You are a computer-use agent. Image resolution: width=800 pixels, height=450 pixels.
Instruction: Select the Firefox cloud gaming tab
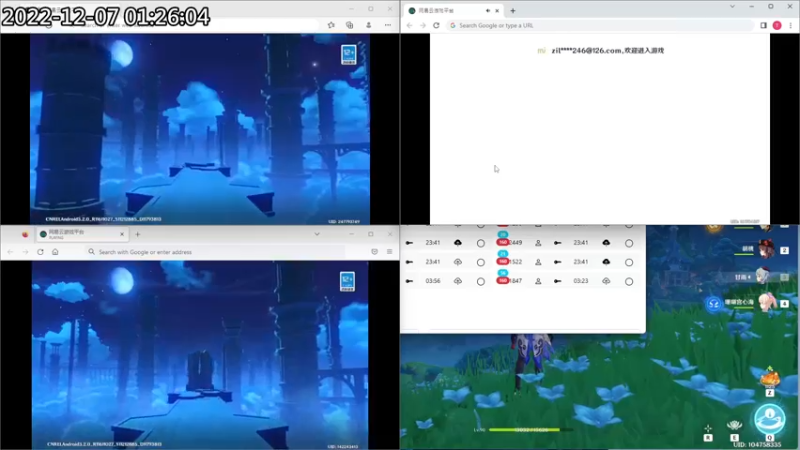click(82, 234)
